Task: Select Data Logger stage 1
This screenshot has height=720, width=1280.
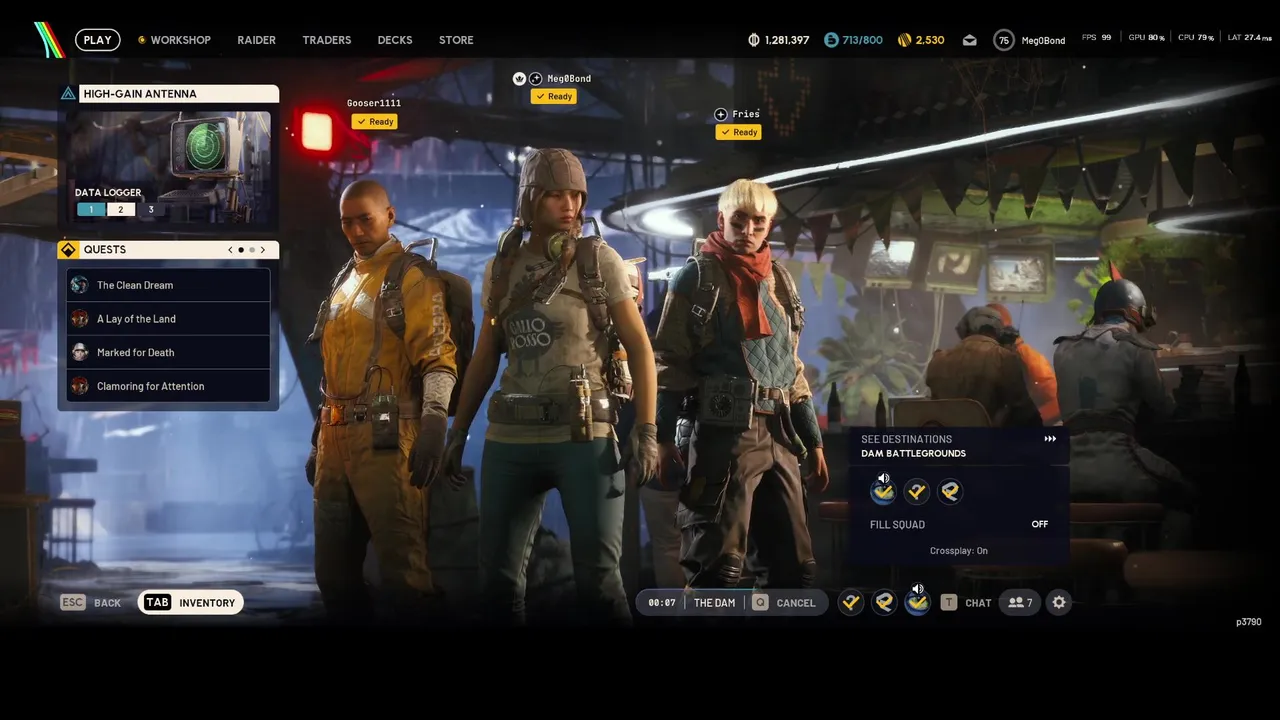Action: click(x=91, y=210)
